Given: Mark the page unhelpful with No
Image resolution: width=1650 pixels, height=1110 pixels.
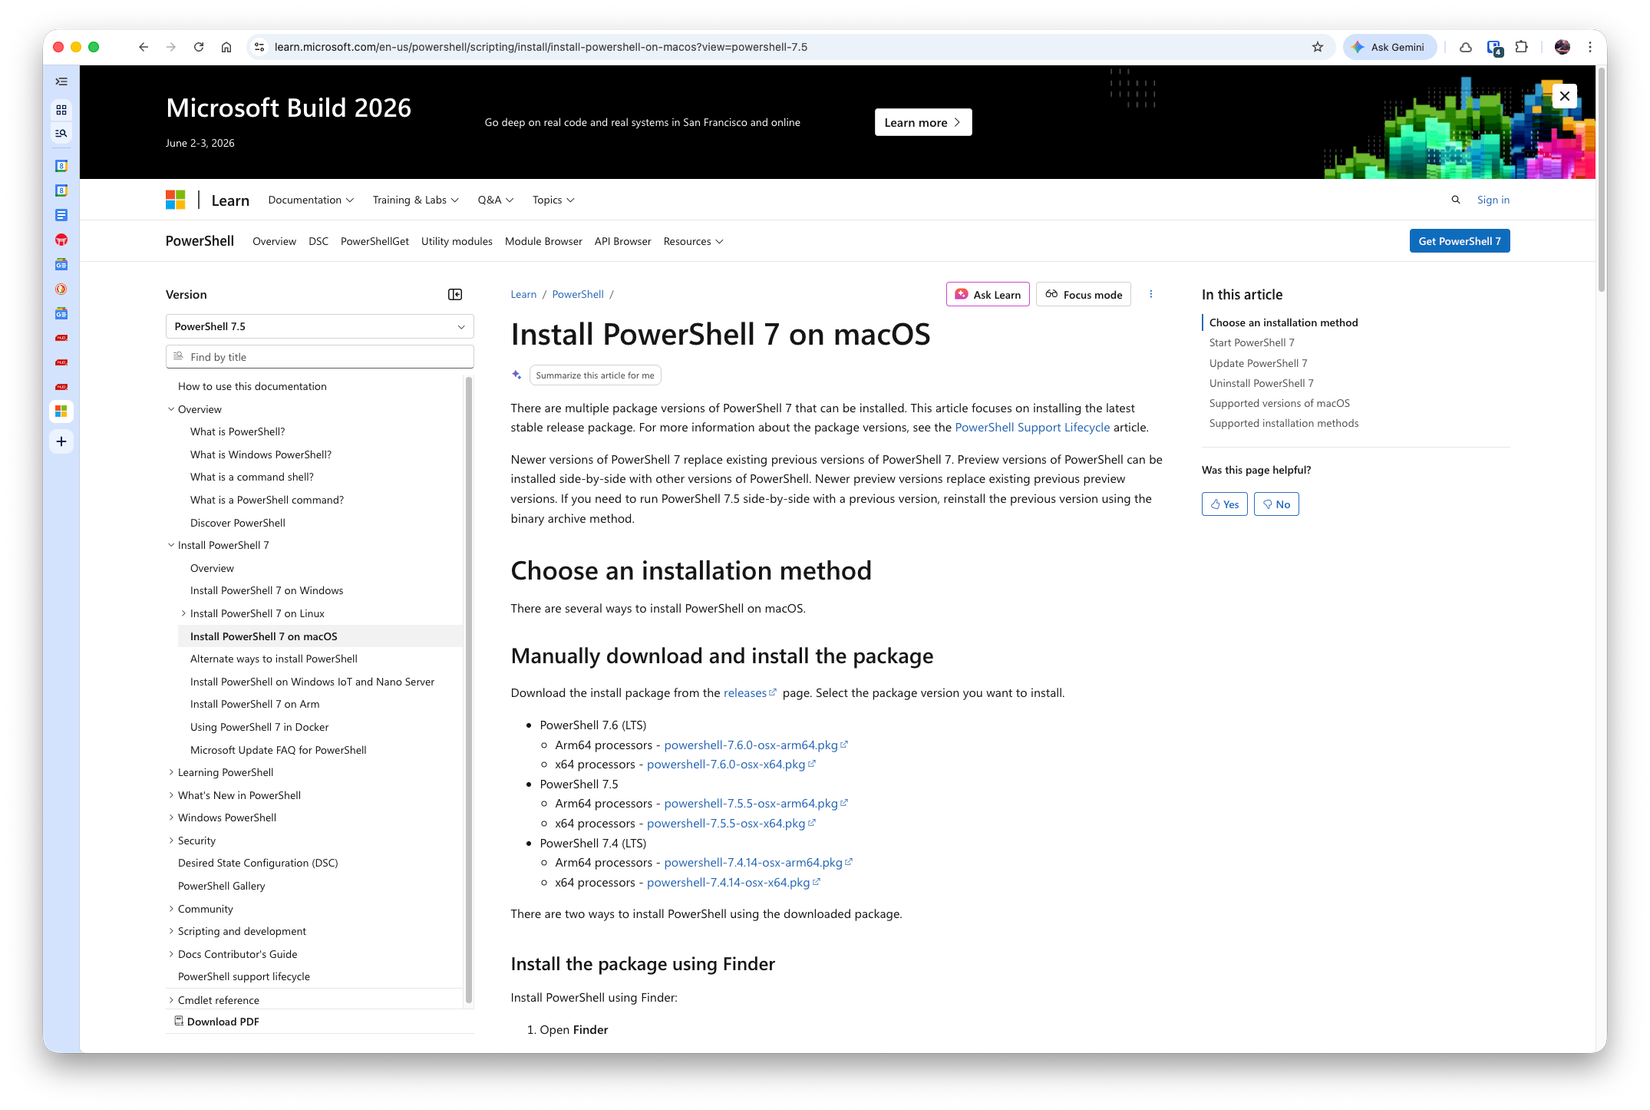Looking at the screenshot, I should coord(1276,504).
